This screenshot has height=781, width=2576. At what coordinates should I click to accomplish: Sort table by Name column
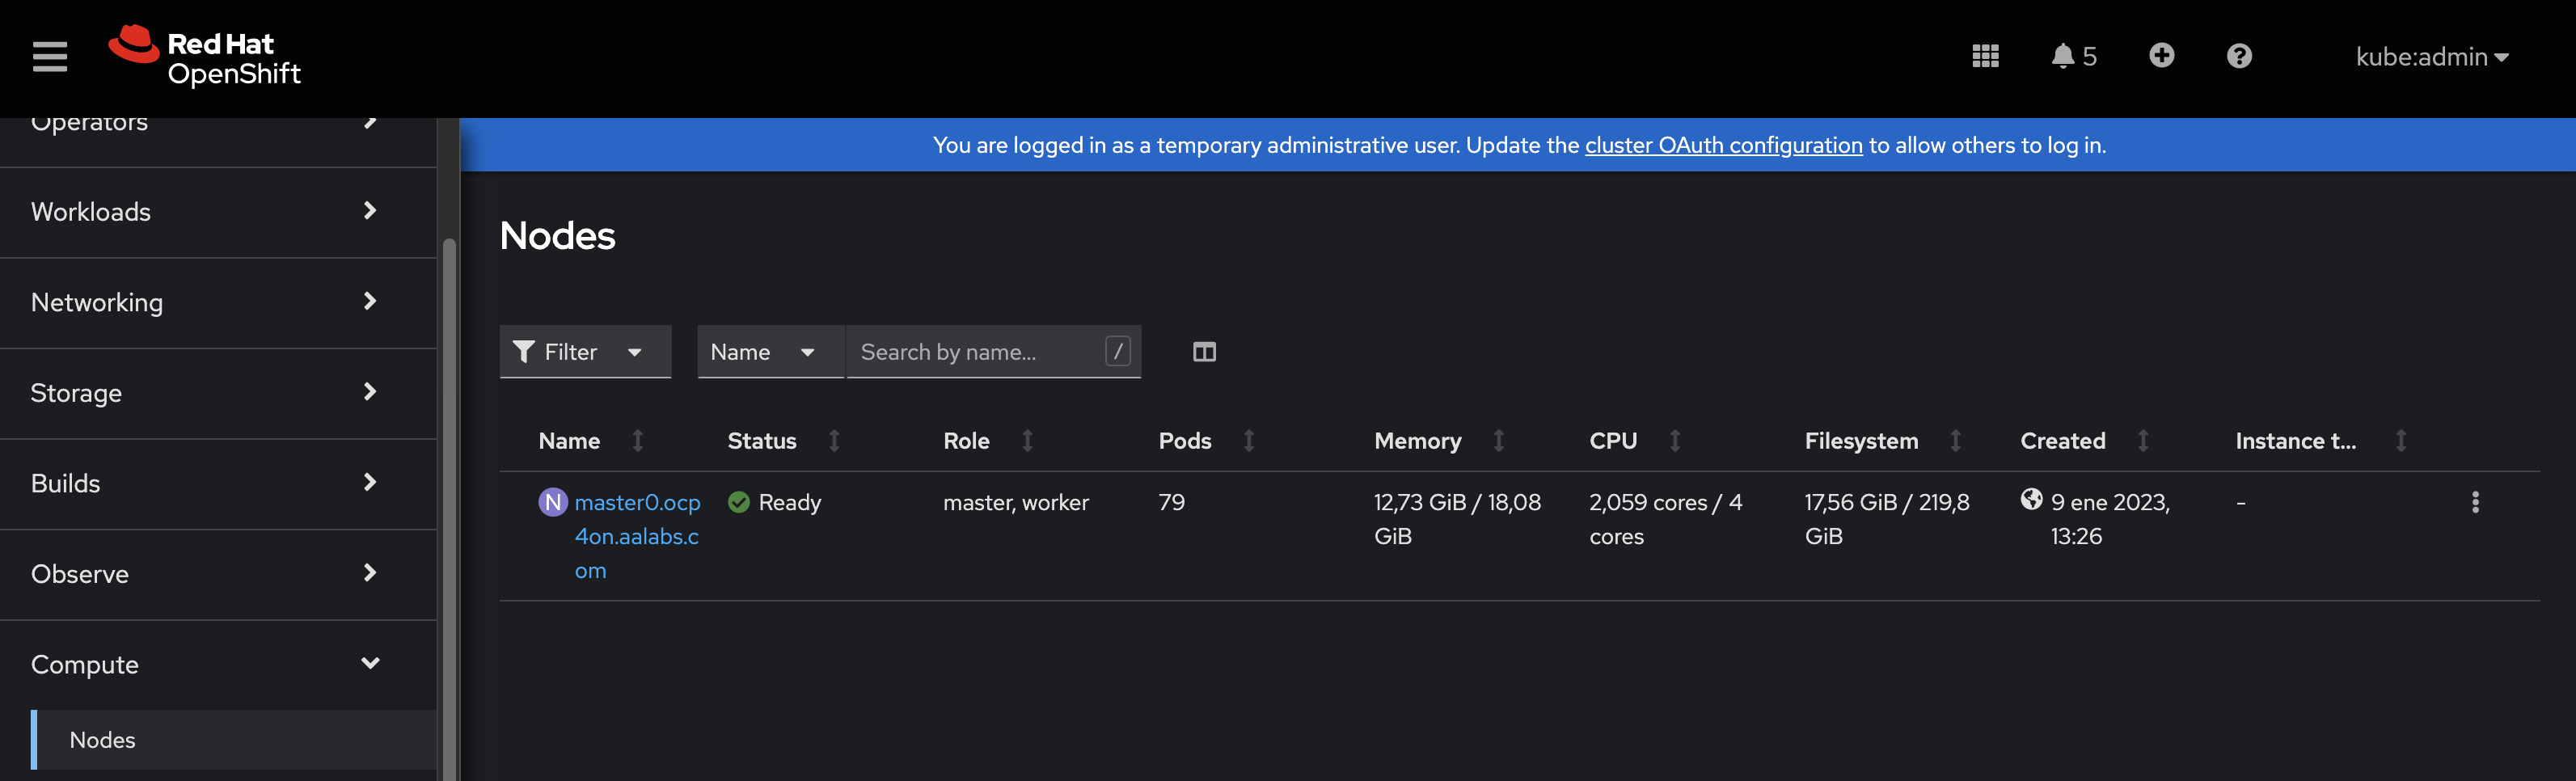point(591,441)
